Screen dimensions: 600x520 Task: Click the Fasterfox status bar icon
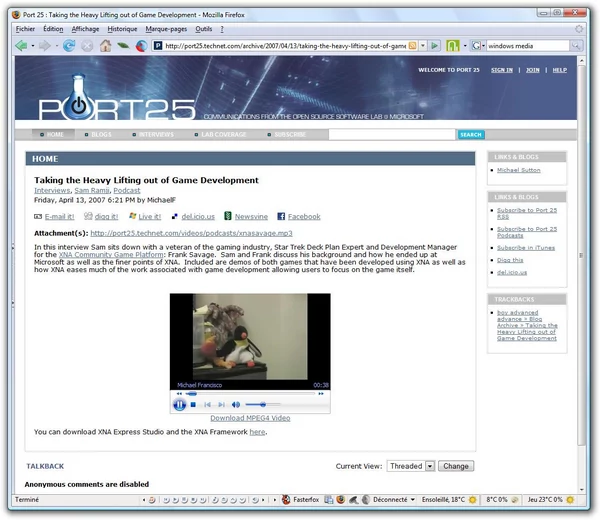[x=286, y=499]
